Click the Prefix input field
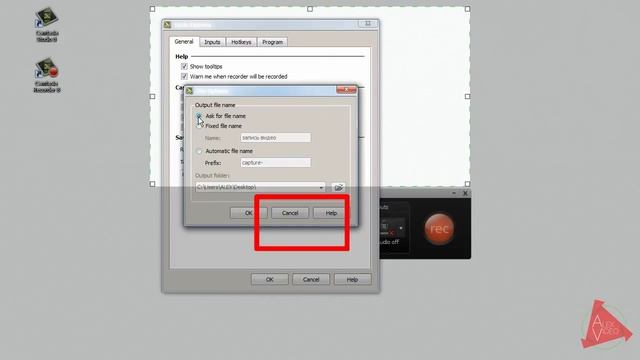The height and width of the screenshot is (360, 640). click(276, 163)
